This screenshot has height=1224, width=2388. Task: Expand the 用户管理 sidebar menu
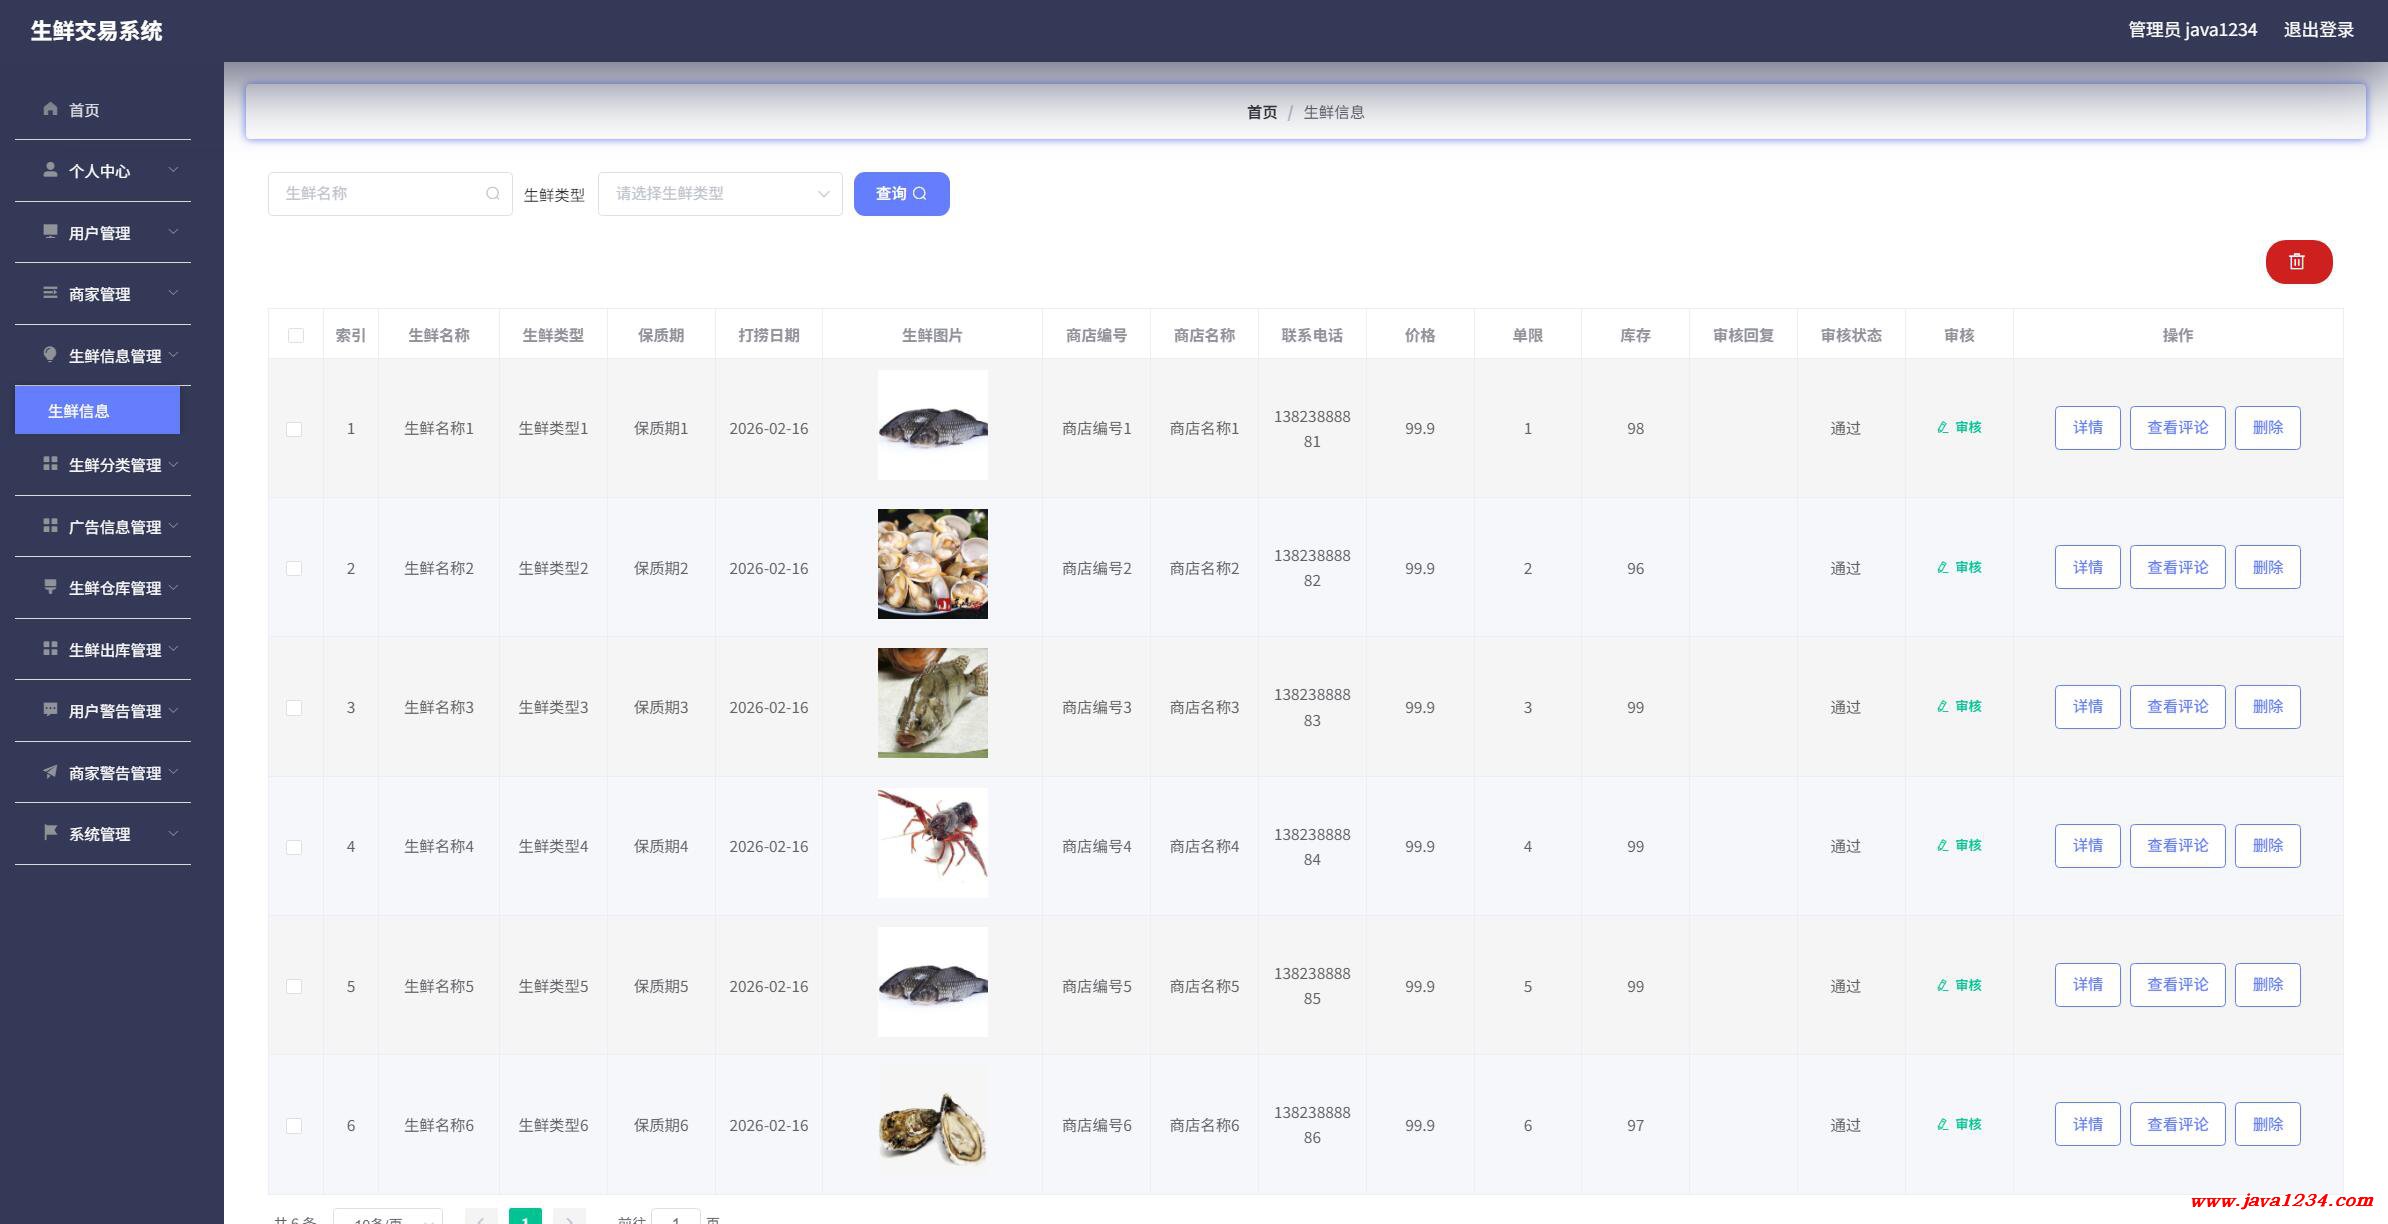pyautogui.click(x=102, y=233)
